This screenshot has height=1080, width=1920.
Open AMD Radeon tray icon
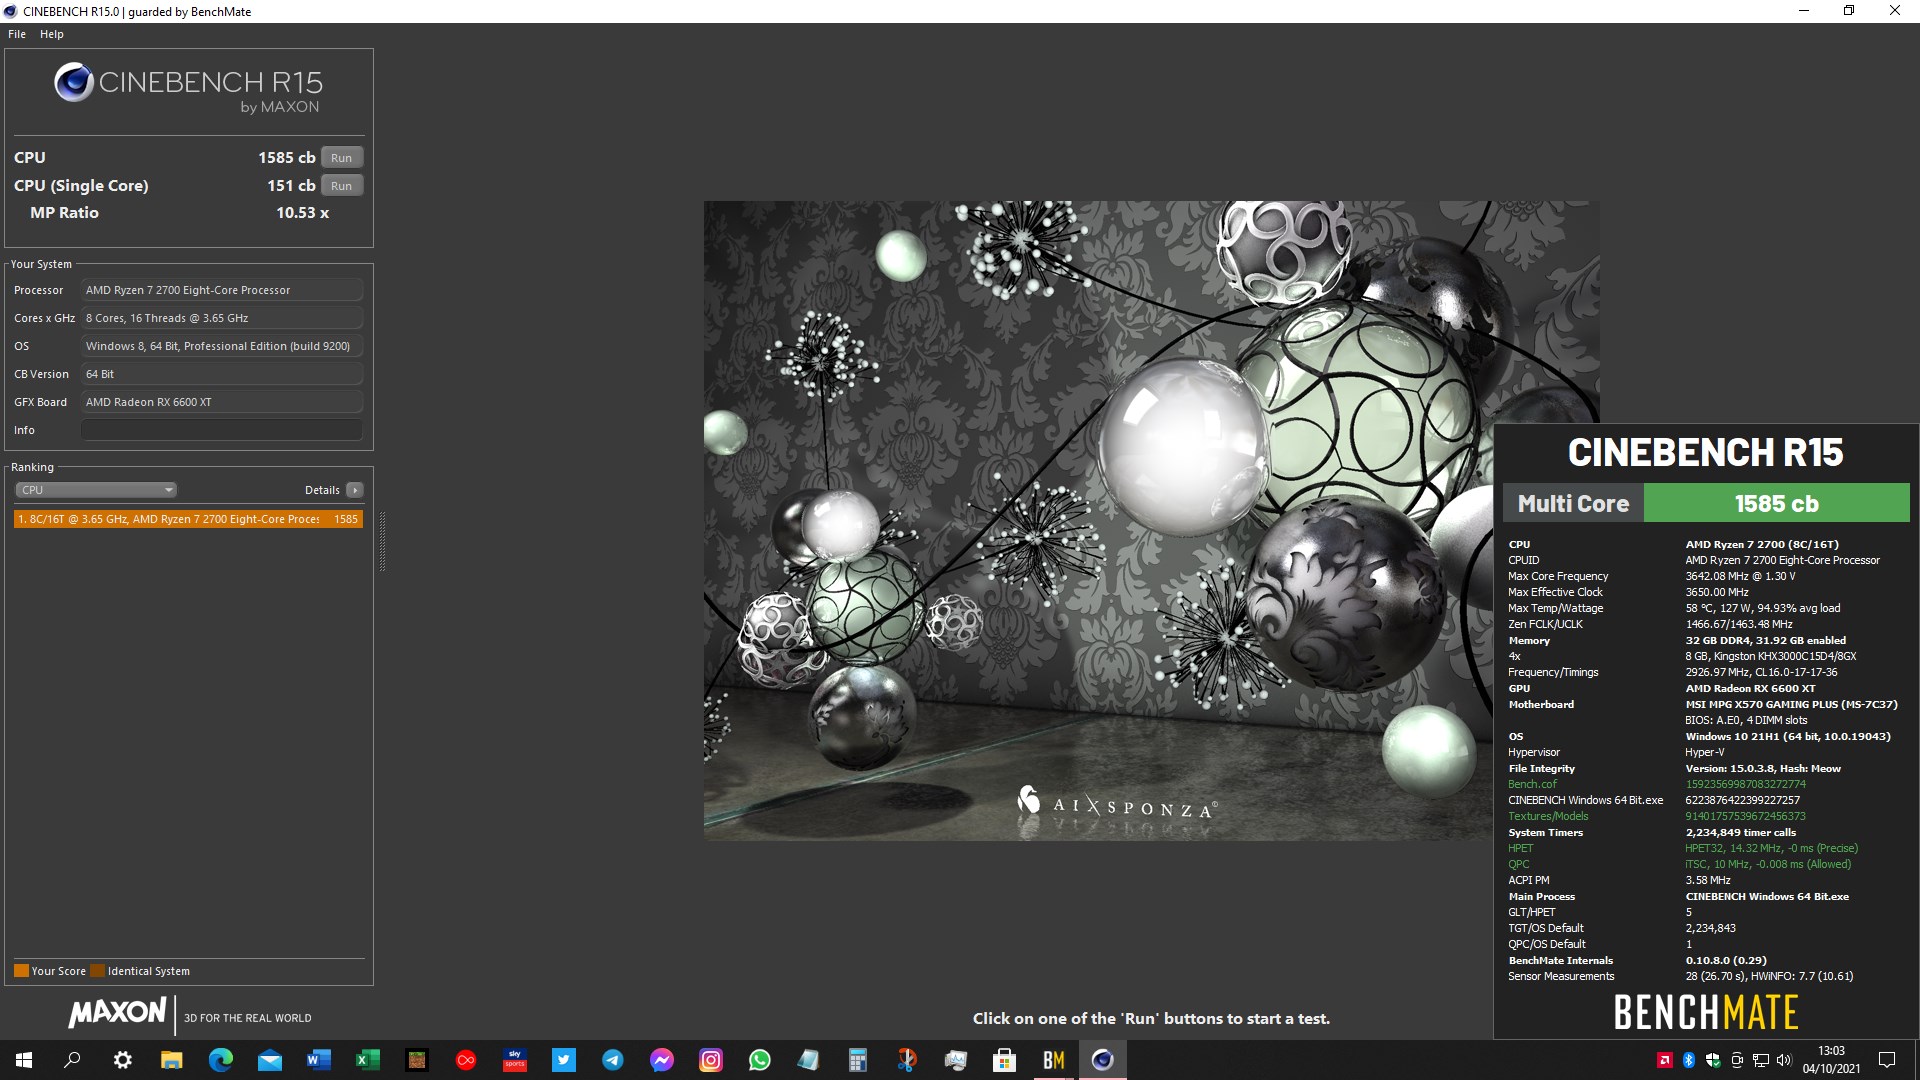pos(1665,1060)
